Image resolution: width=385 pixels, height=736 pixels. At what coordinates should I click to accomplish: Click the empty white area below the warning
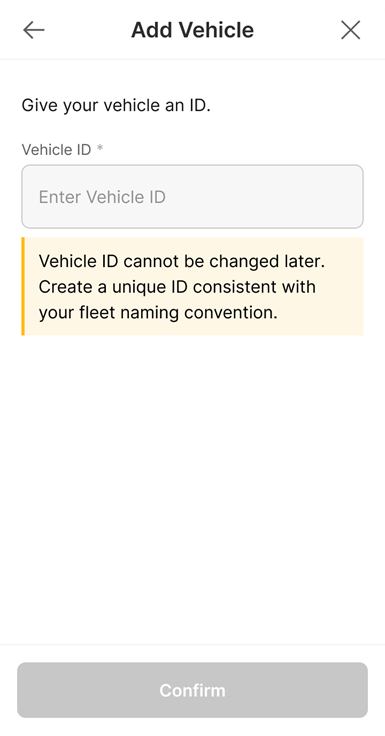(192, 488)
